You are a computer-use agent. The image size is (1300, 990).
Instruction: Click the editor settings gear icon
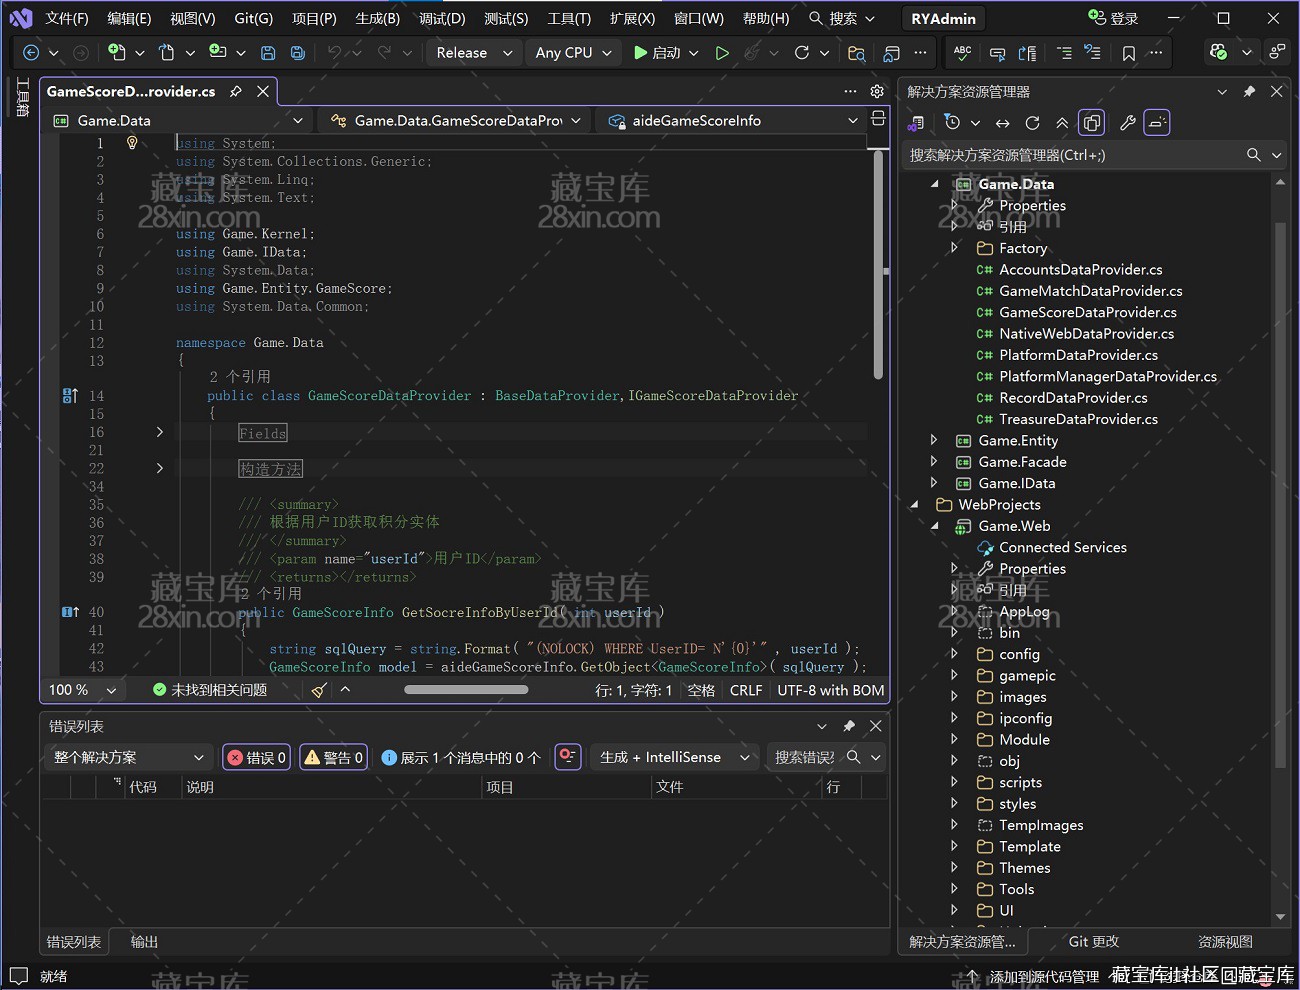pos(877,91)
